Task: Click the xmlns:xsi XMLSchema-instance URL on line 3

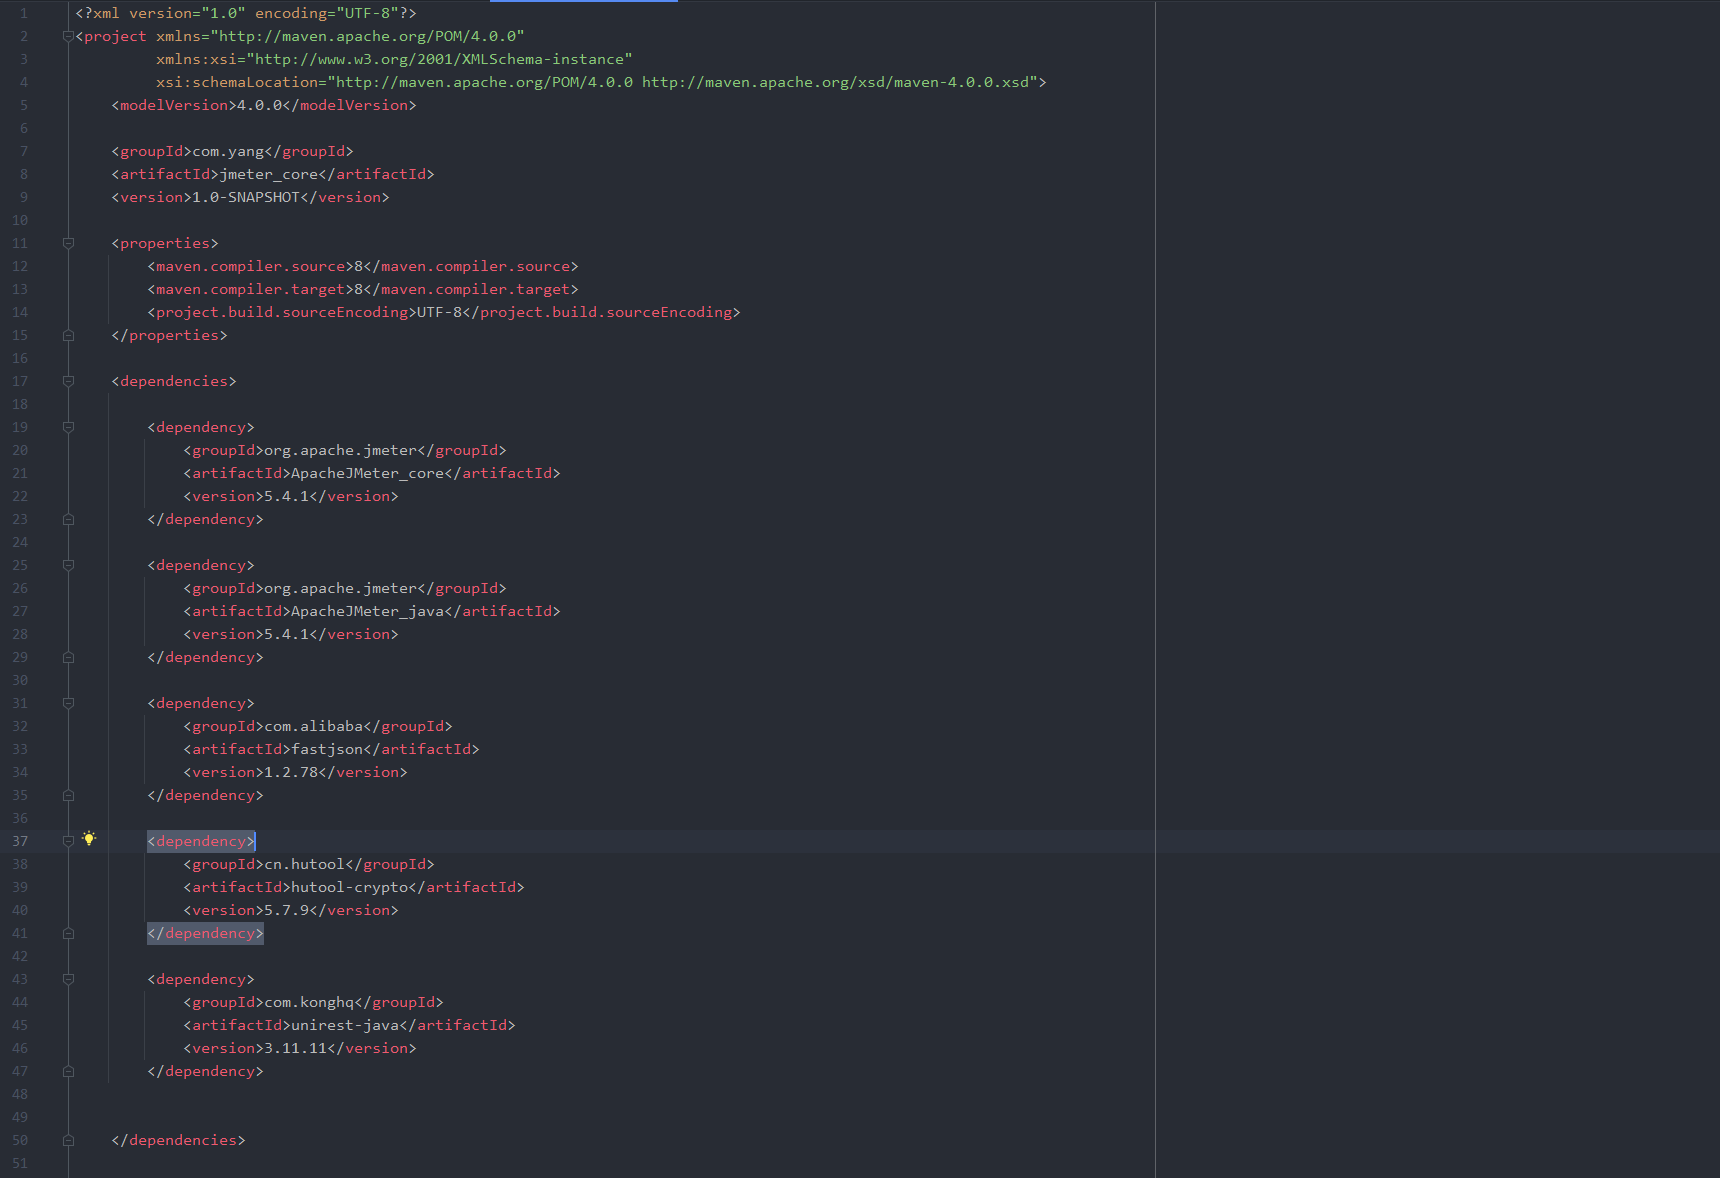Action: point(440,59)
